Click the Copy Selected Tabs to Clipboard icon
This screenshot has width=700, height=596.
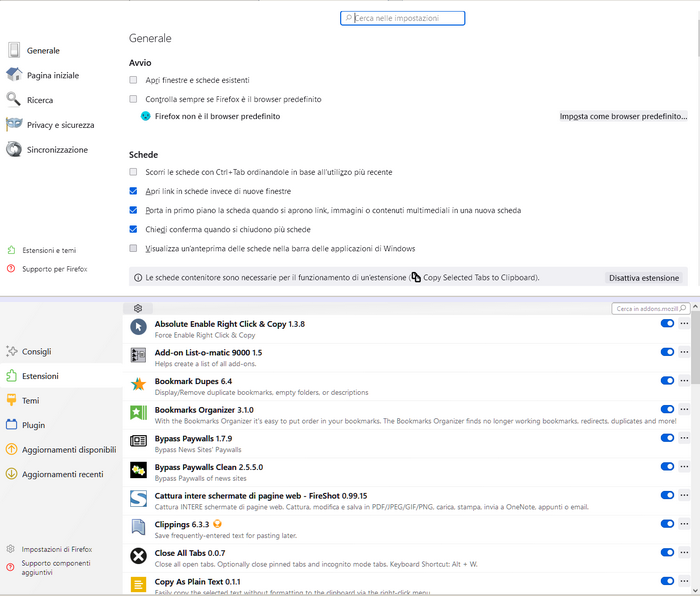(x=416, y=277)
